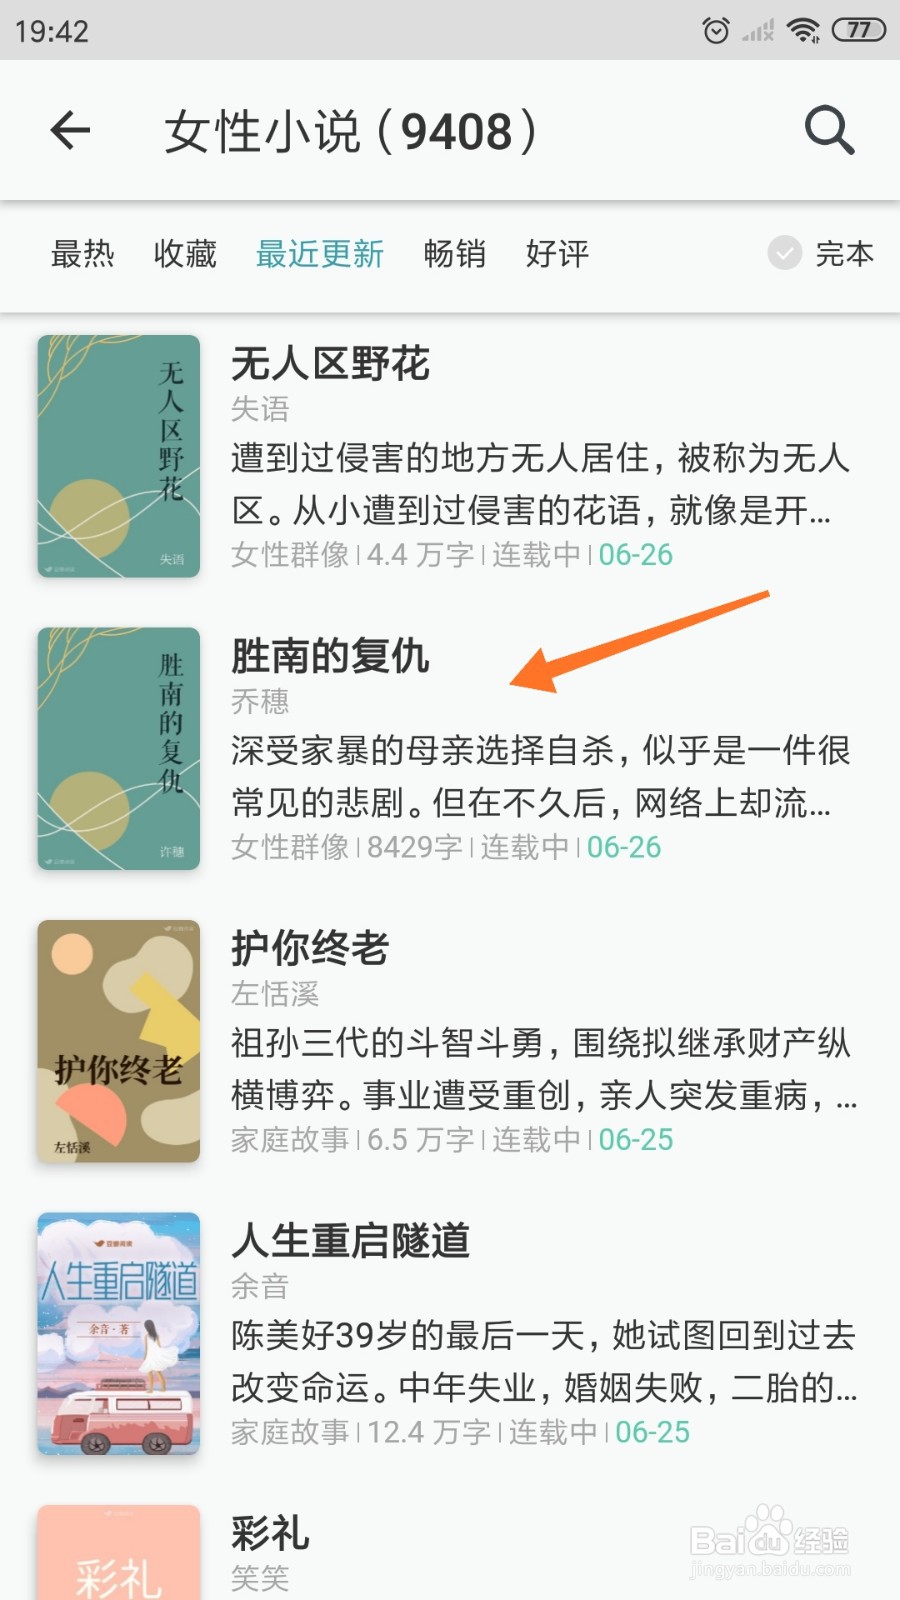Switch to the 畅销 tab
The height and width of the screenshot is (1600, 900).
(455, 254)
